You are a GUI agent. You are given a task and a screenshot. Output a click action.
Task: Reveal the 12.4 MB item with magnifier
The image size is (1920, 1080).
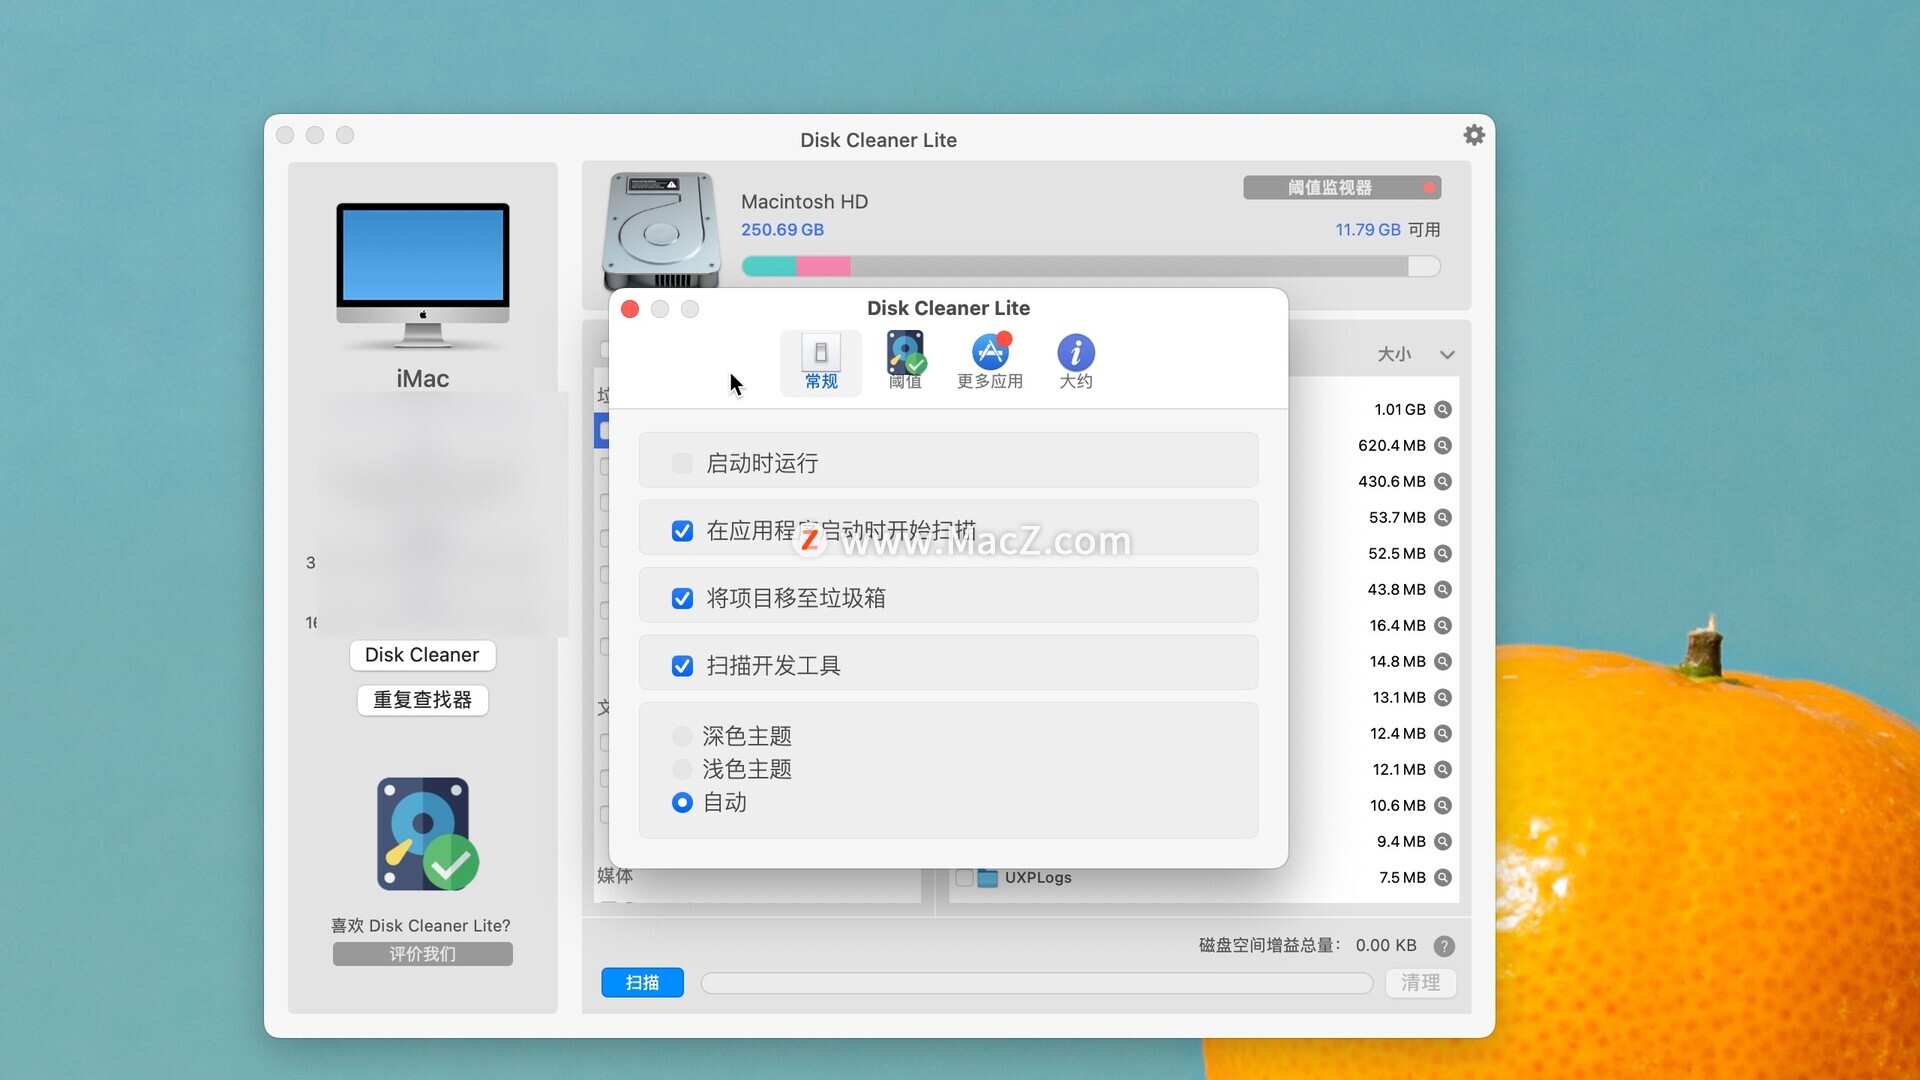pos(1443,733)
